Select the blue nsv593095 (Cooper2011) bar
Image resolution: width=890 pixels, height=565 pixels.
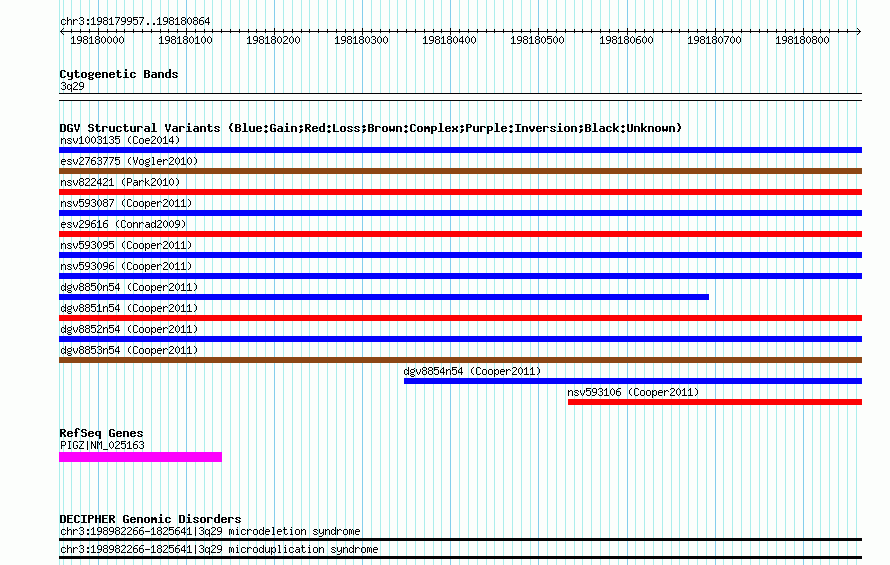[460, 255]
